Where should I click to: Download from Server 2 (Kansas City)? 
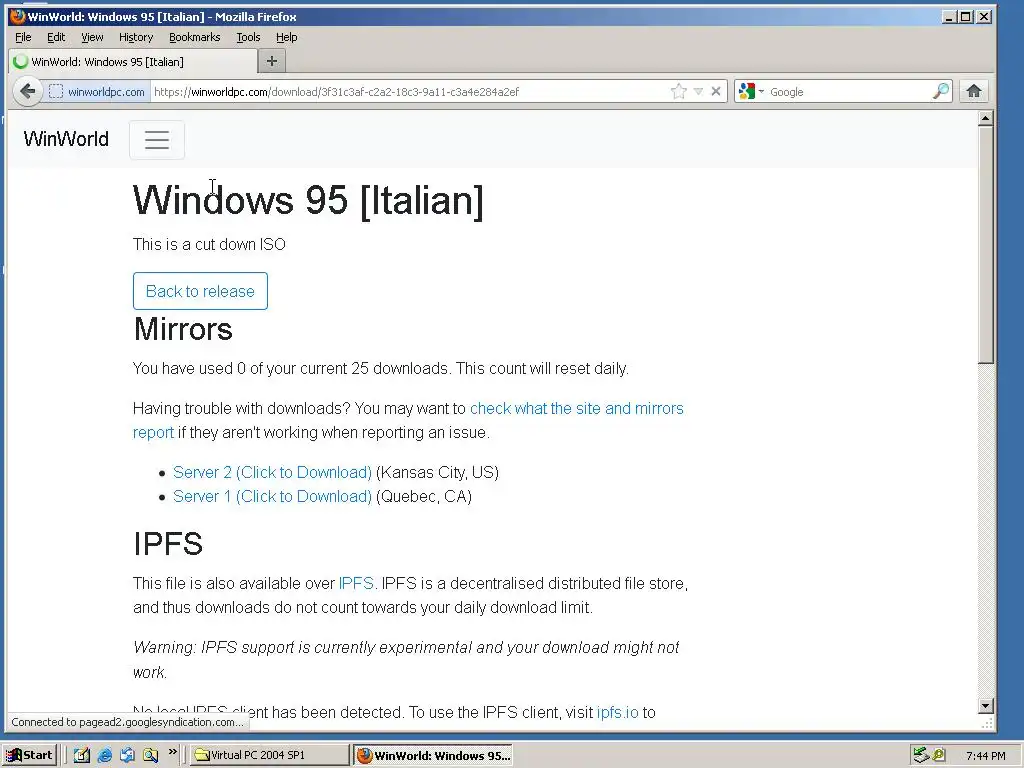click(272, 472)
